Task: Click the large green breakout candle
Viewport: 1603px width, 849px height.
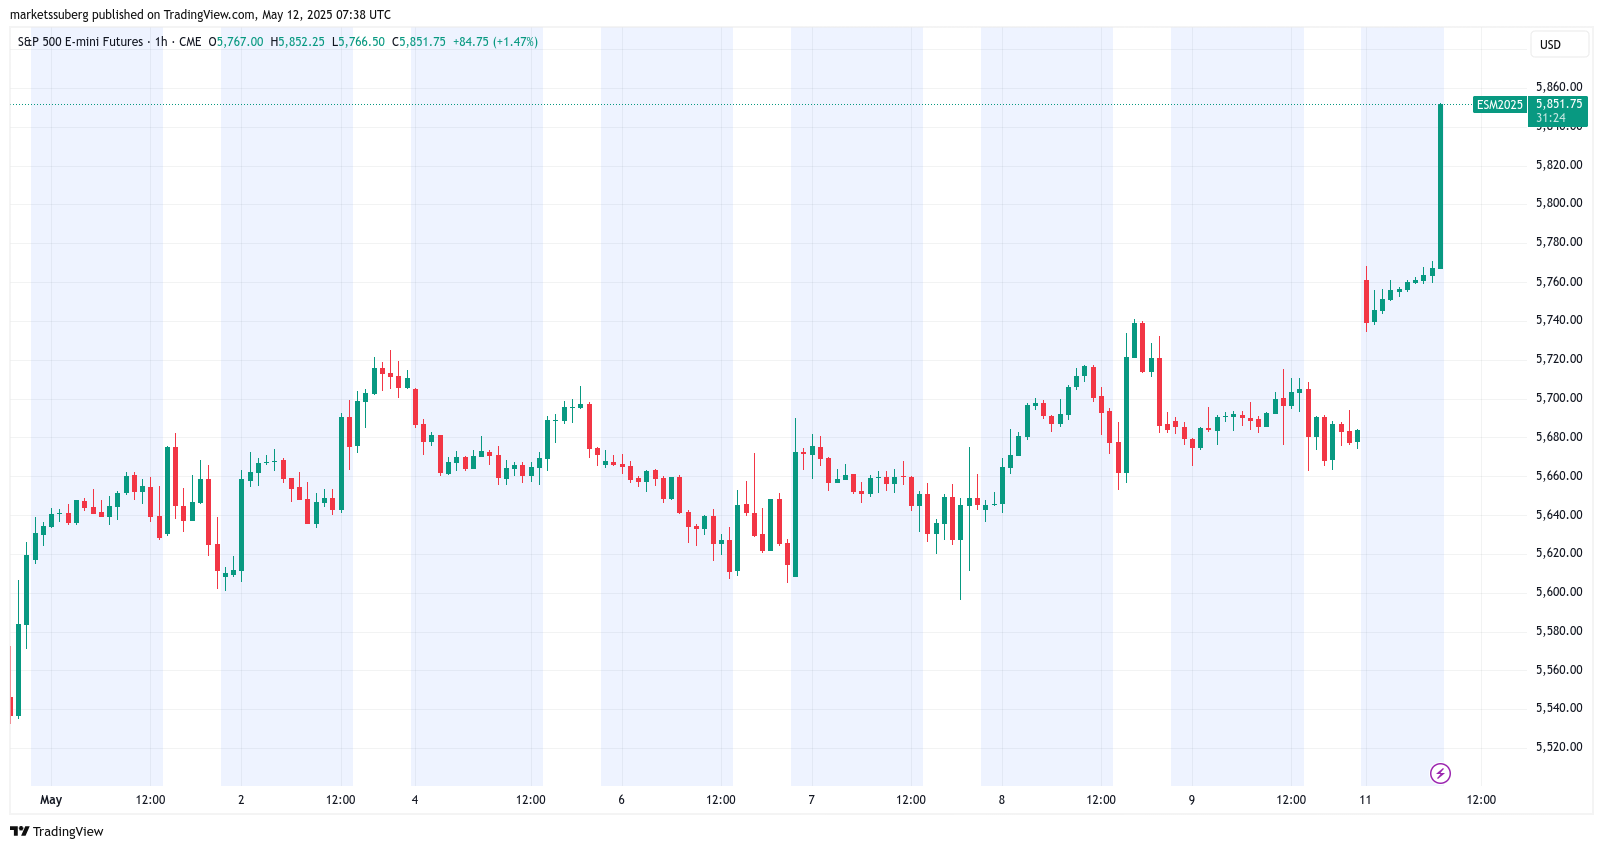Action: tap(1440, 186)
